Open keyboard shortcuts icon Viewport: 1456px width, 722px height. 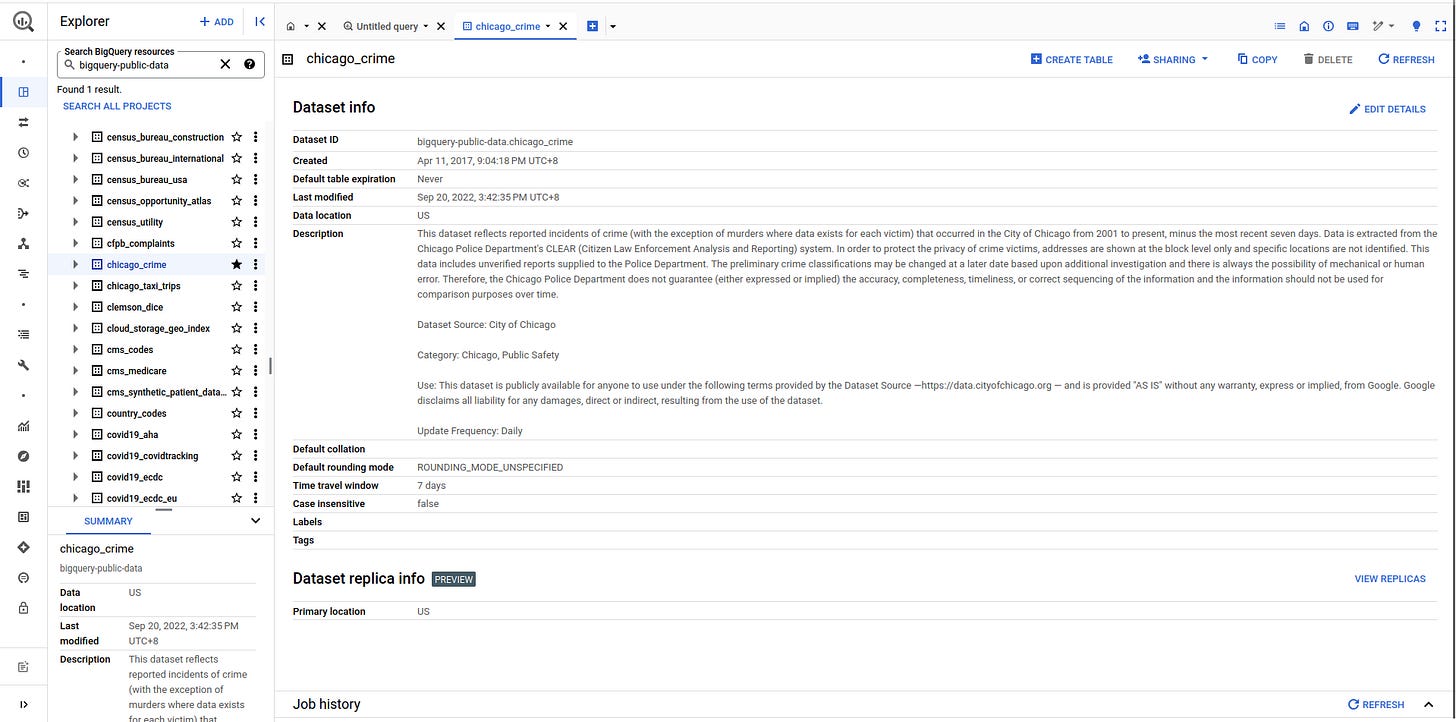[x=1353, y=26]
